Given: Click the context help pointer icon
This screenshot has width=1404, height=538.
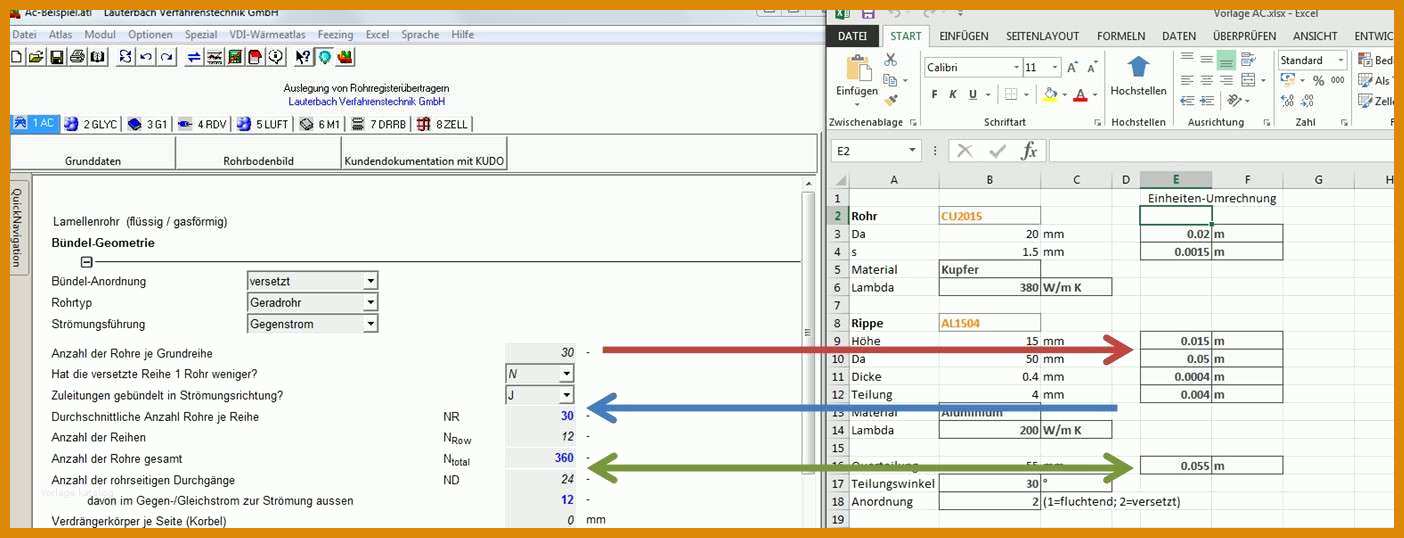Looking at the screenshot, I should tap(303, 57).
